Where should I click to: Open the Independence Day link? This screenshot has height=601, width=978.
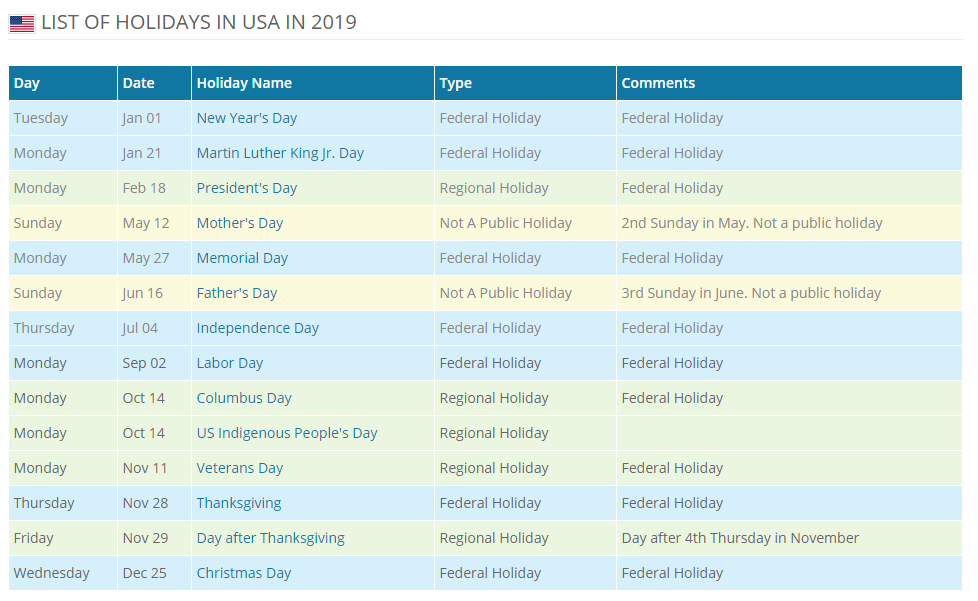(258, 328)
